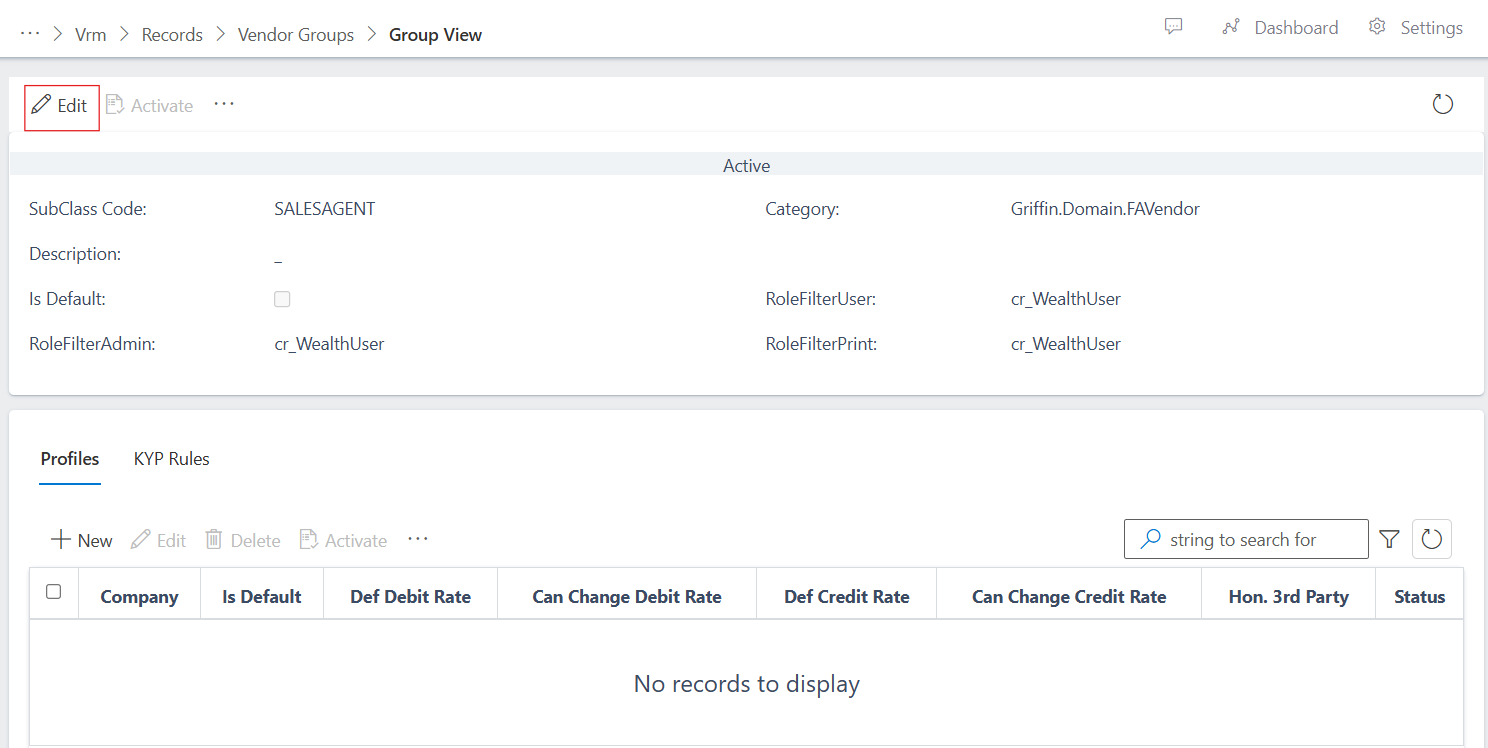Sort by Def Credit Rate column
Viewport: 1488px width, 748px height.
pyautogui.click(x=847, y=597)
